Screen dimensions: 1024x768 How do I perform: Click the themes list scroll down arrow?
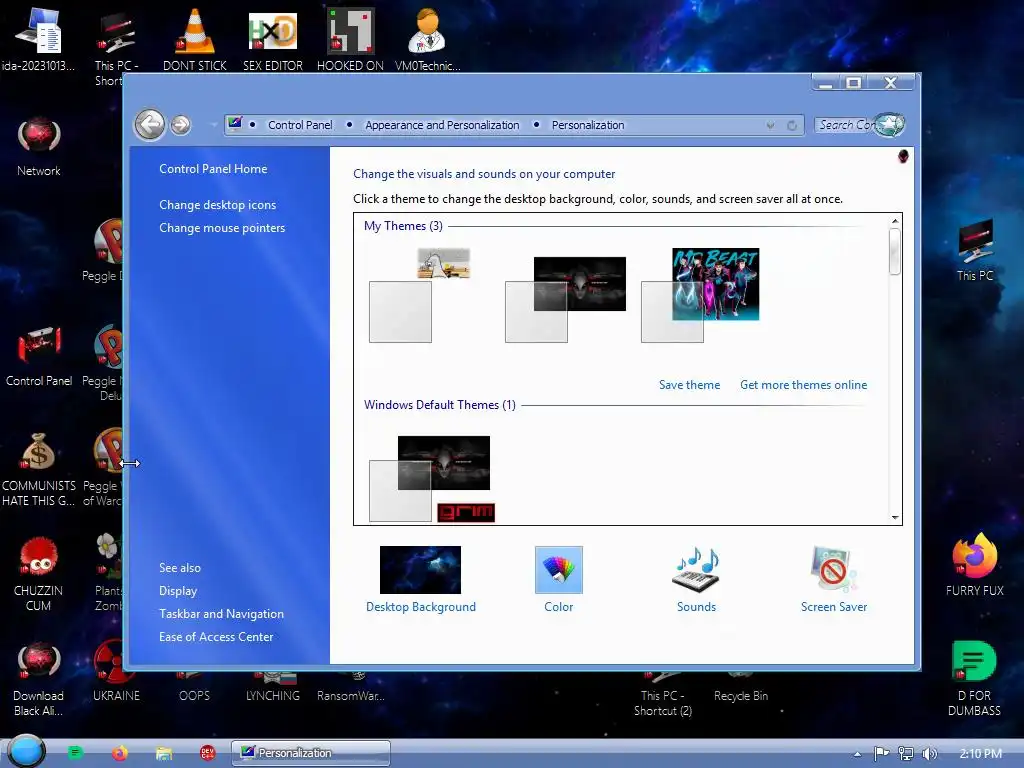click(x=895, y=517)
